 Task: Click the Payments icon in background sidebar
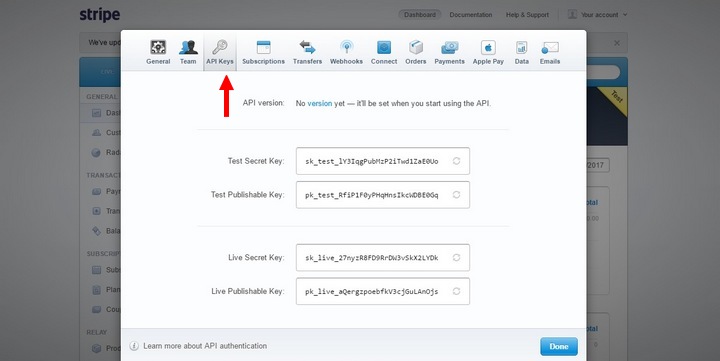96,192
